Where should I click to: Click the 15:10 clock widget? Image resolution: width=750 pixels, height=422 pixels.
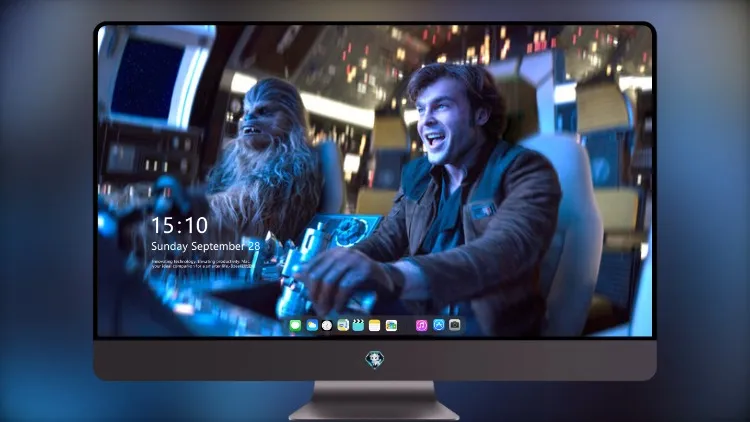pyautogui.click(x=179, y=225)
